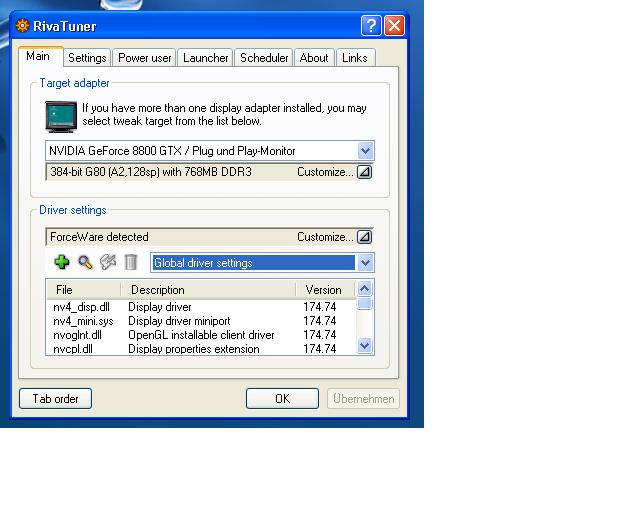Click the question mark help button

(x=371, y=26)
